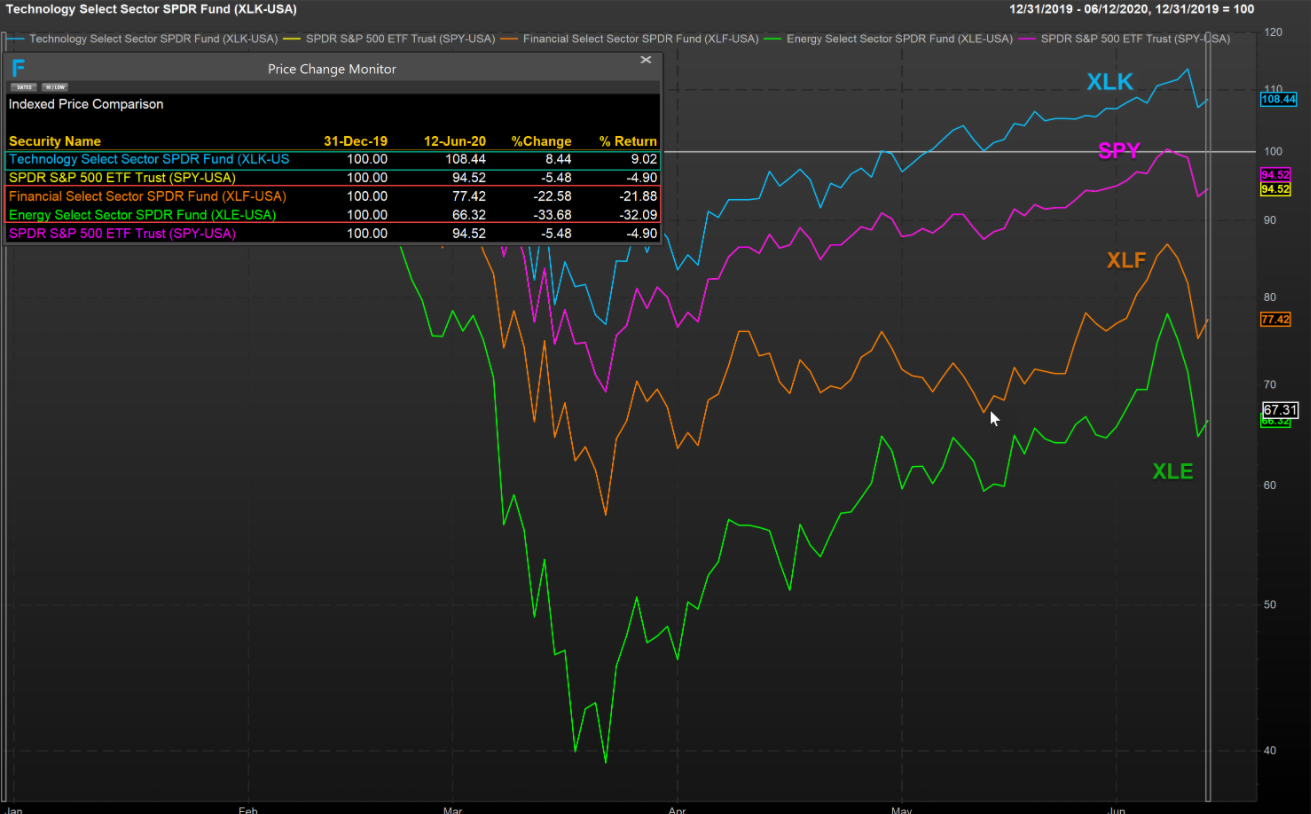This screenshot has width=1311, height=814.
Task: Sort by % Return column header
Action: tap(628, 141)
